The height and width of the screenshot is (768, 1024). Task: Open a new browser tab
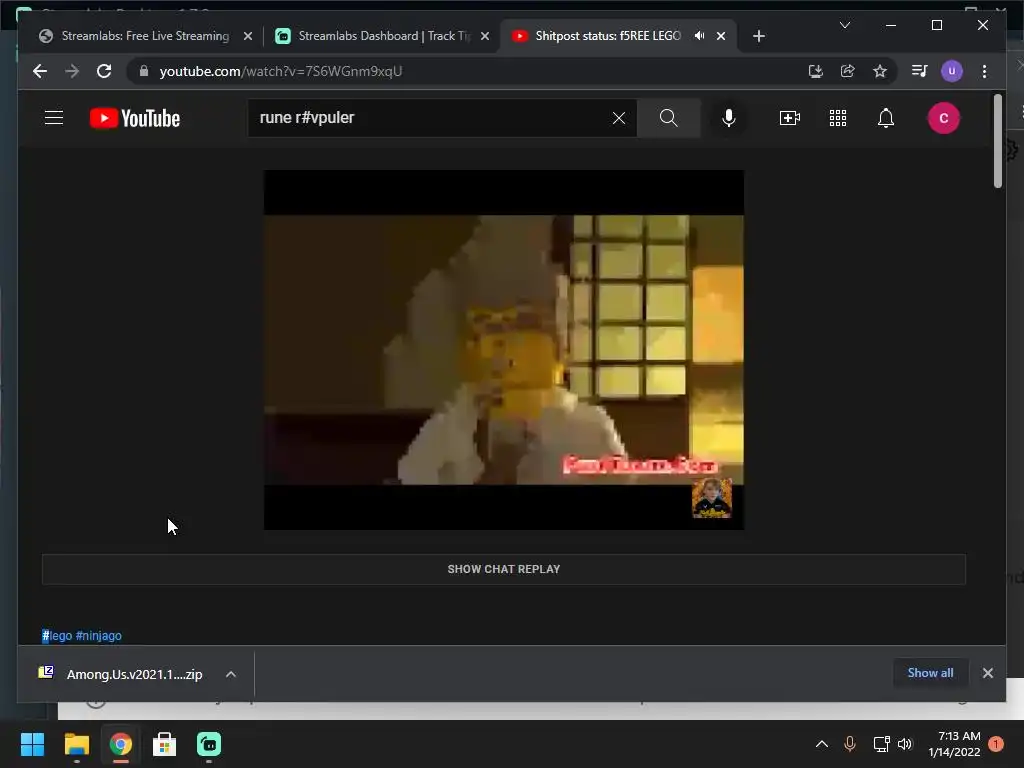[x=758, y=37]
